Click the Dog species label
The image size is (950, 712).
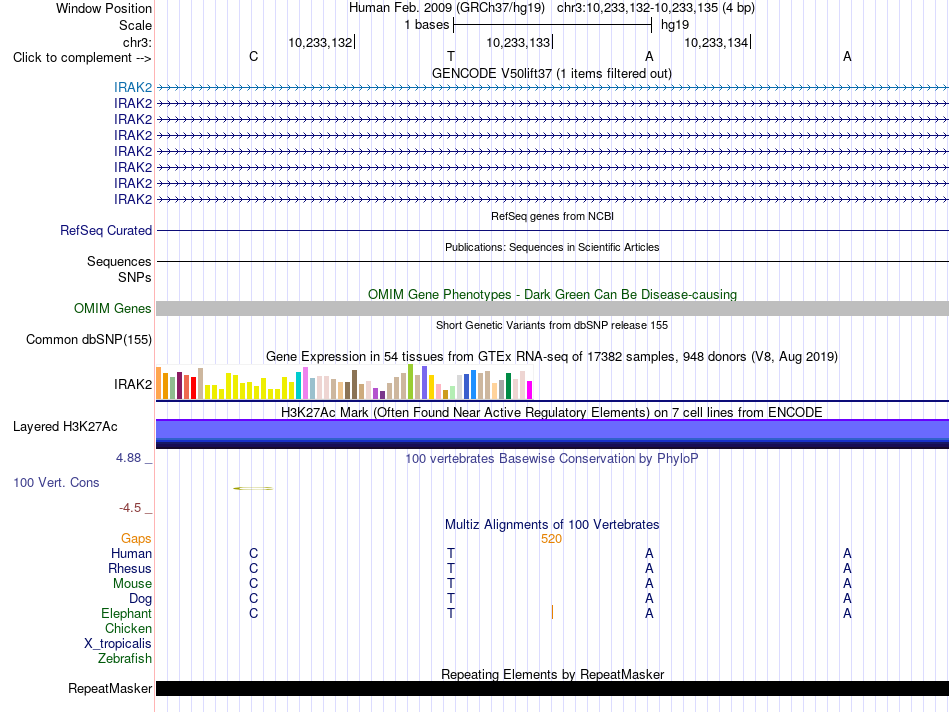pos(141,599)
